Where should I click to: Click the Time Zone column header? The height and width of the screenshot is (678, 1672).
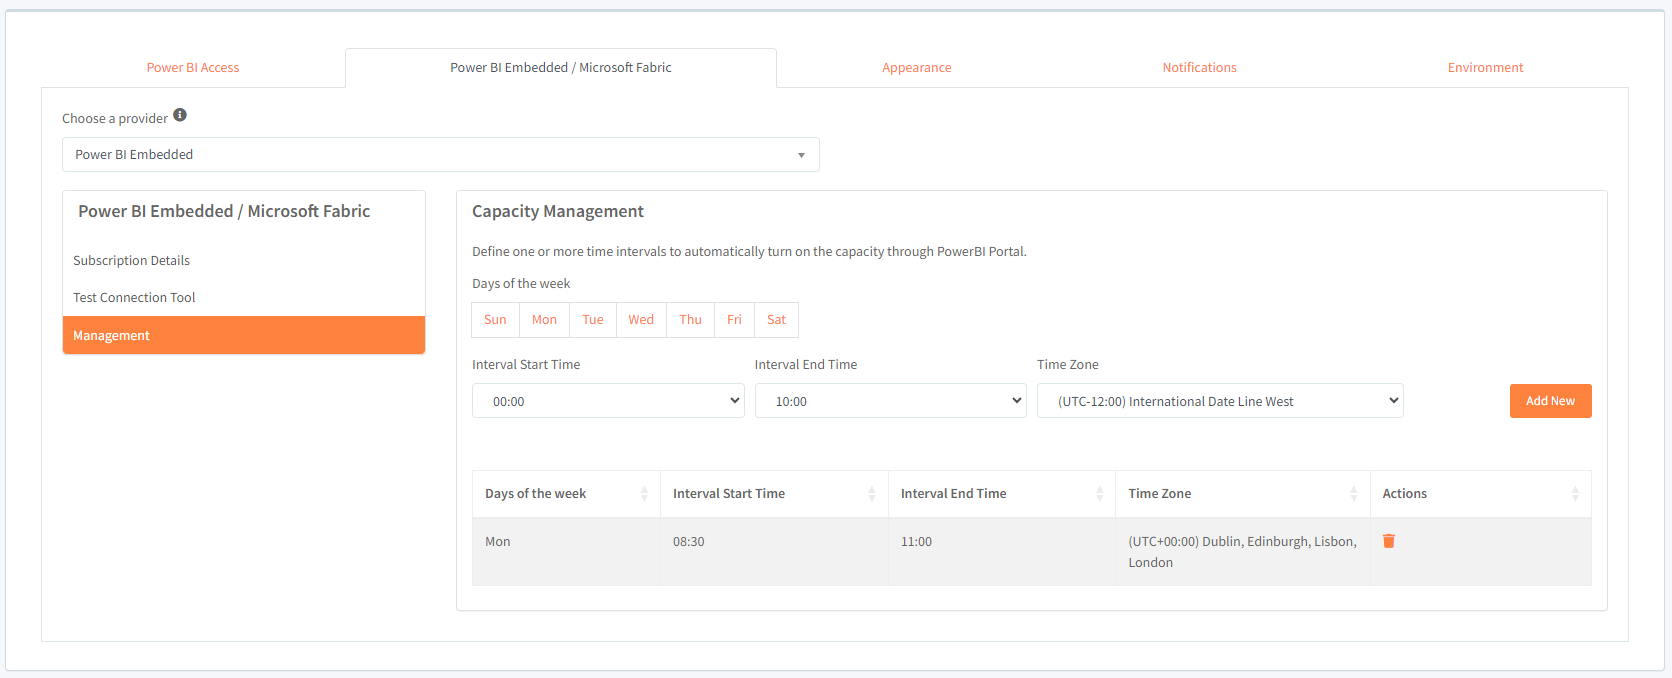1243,494
